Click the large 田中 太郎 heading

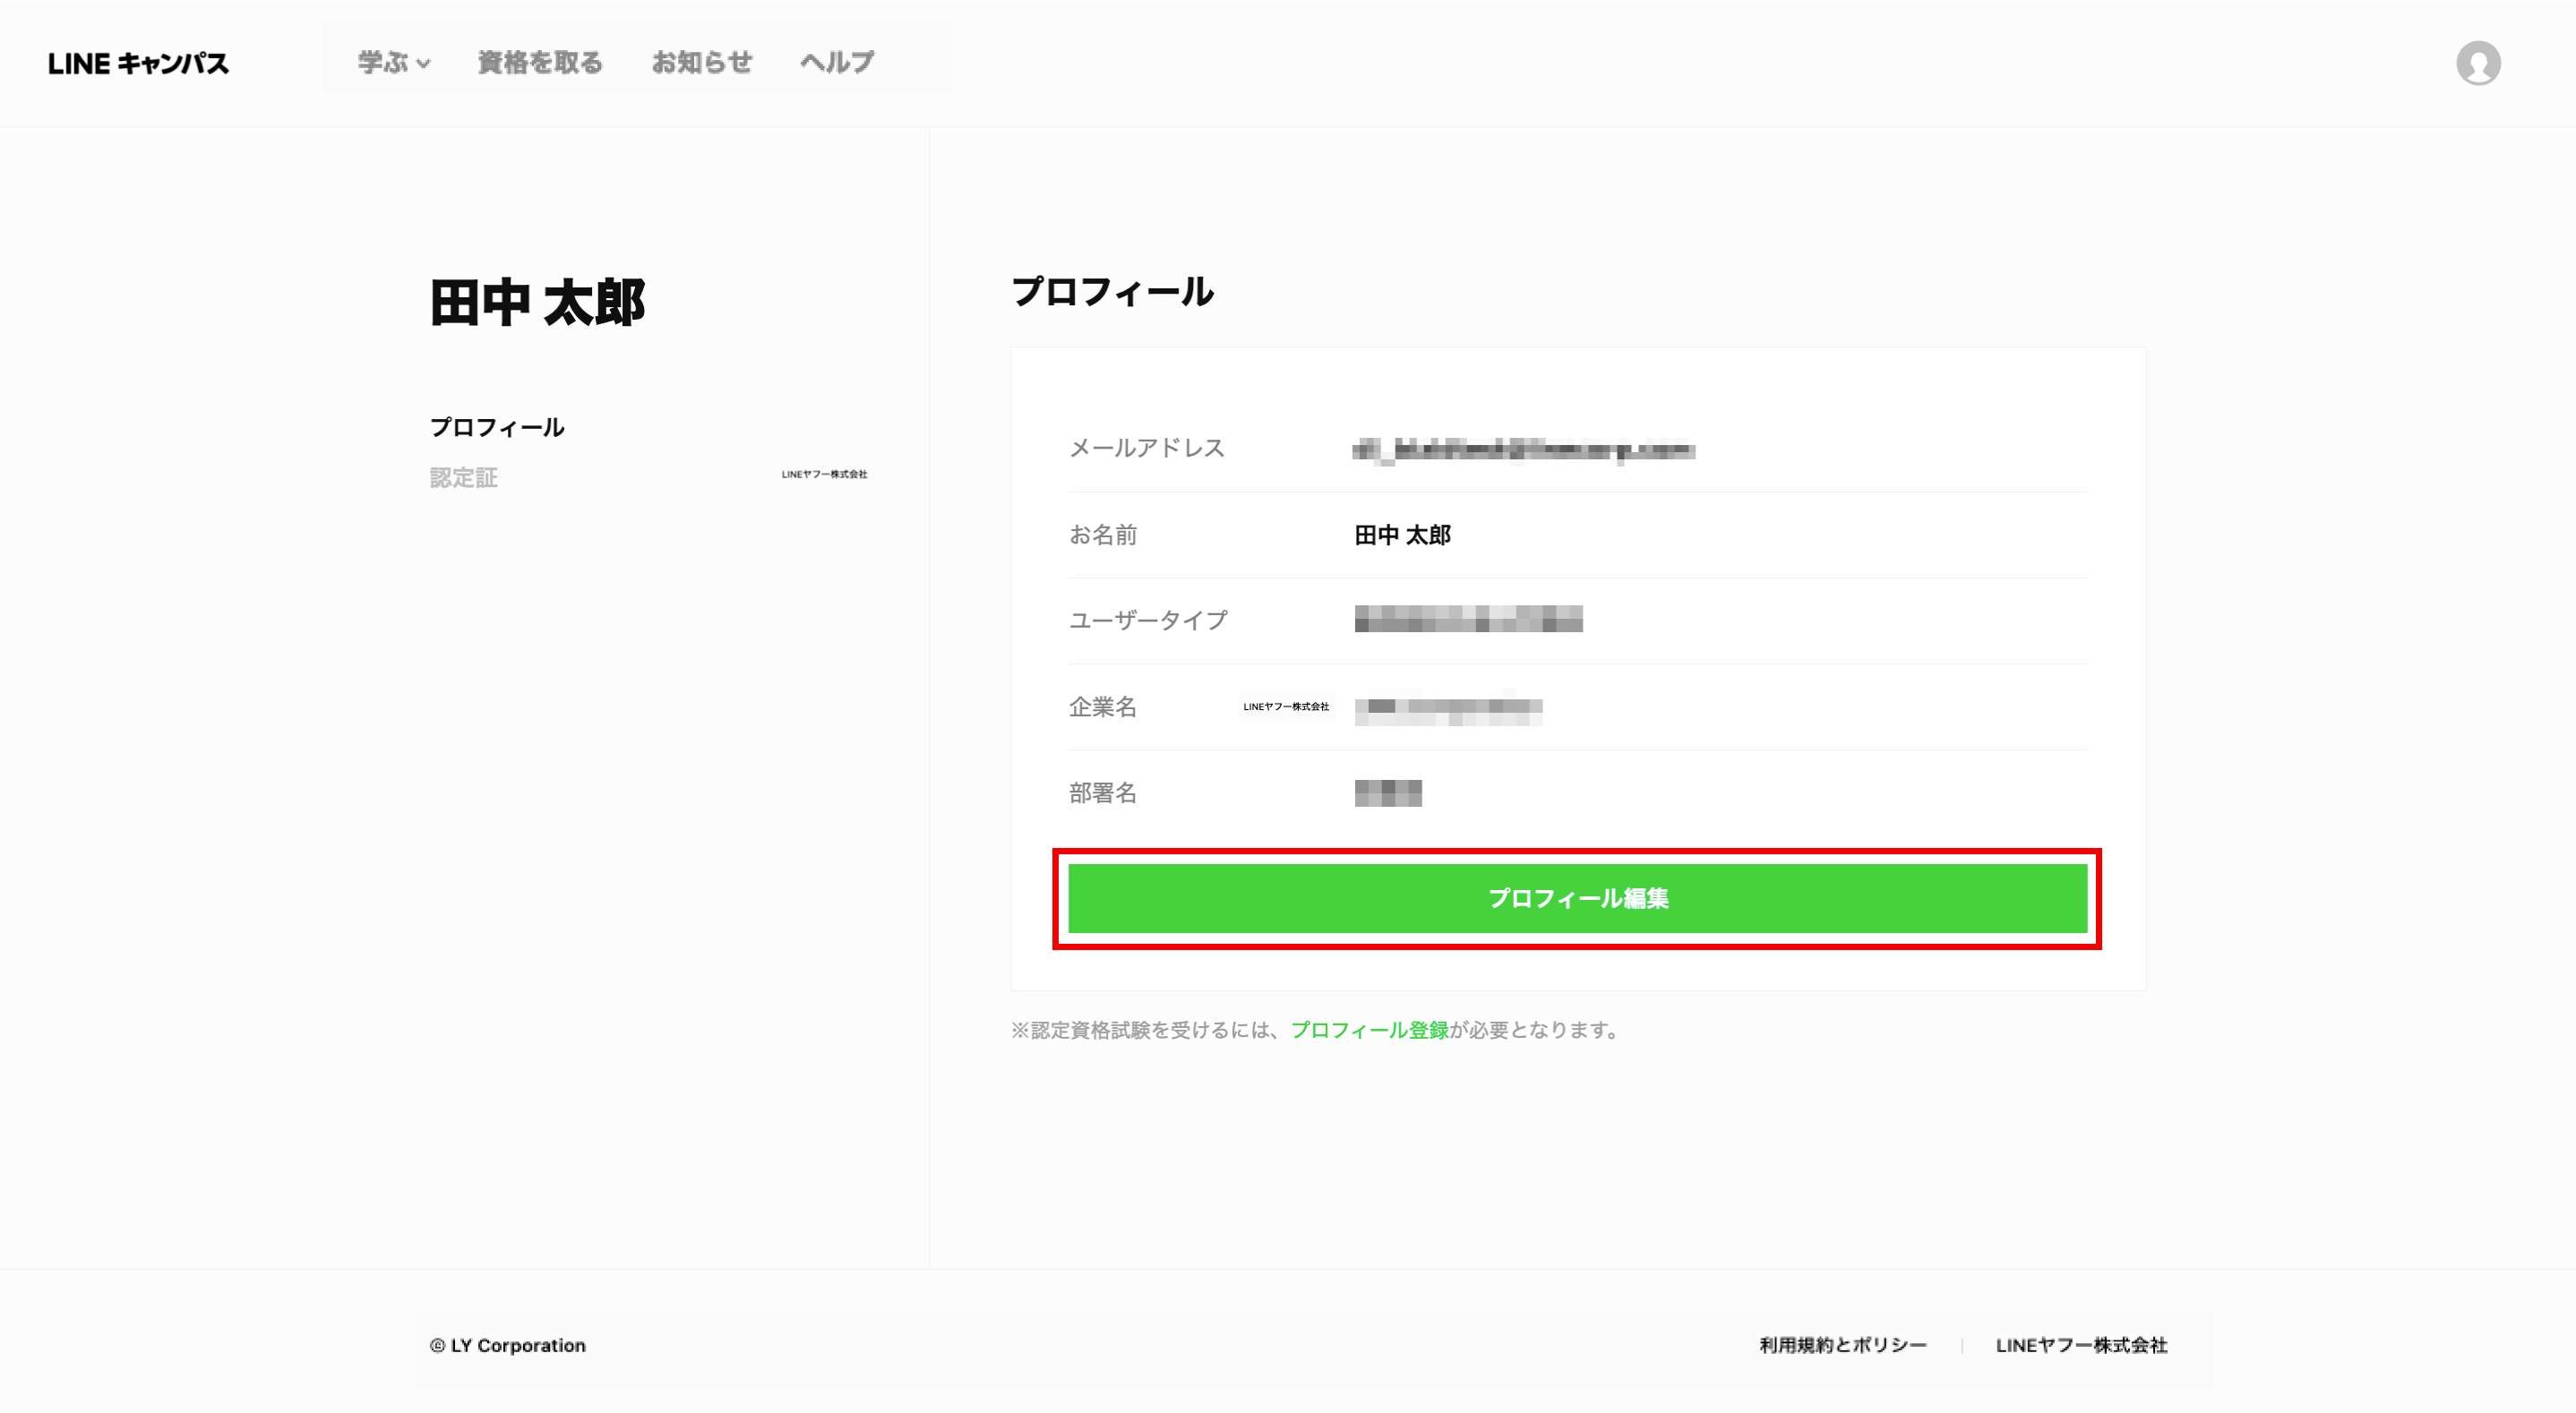click(538, 303)
